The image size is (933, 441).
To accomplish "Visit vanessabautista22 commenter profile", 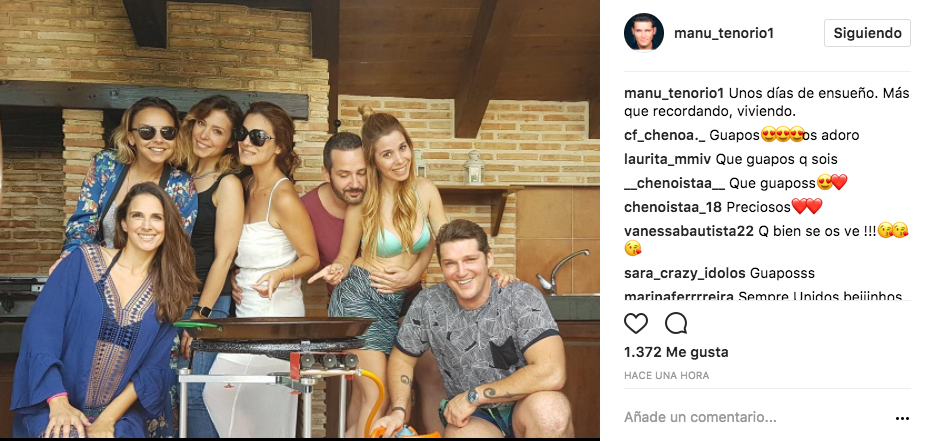I will 689,231.
